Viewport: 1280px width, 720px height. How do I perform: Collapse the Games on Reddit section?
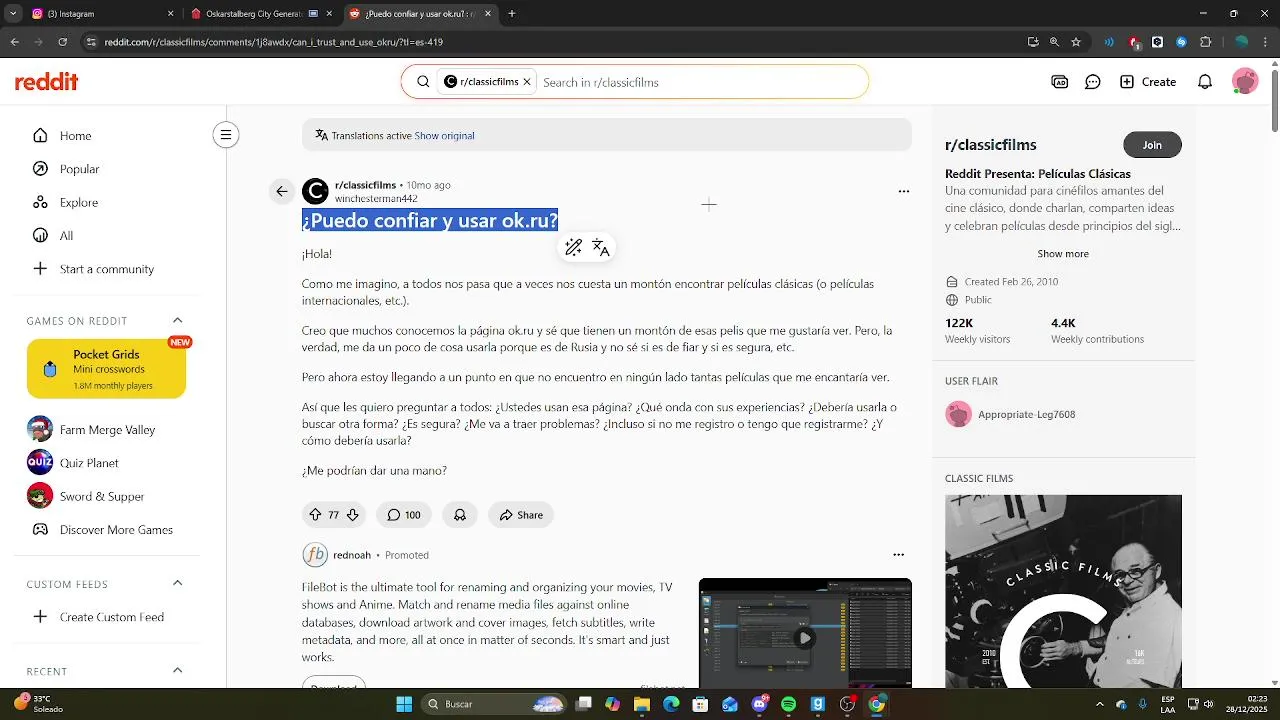coord(178,321)
